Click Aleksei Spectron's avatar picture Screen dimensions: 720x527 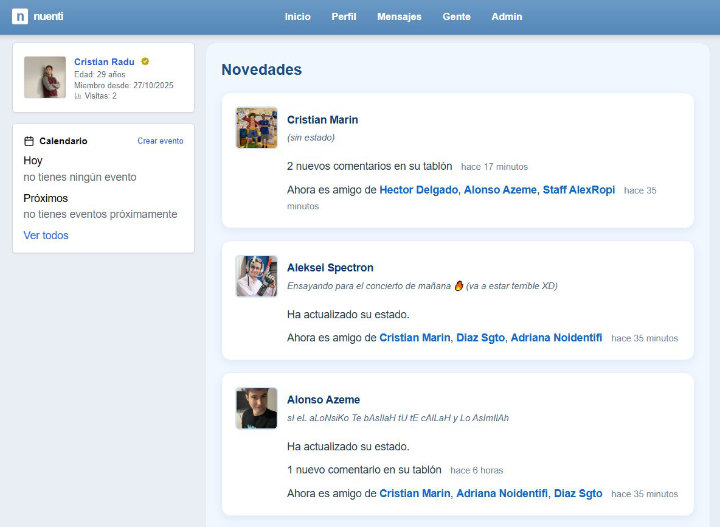point(256,276)
